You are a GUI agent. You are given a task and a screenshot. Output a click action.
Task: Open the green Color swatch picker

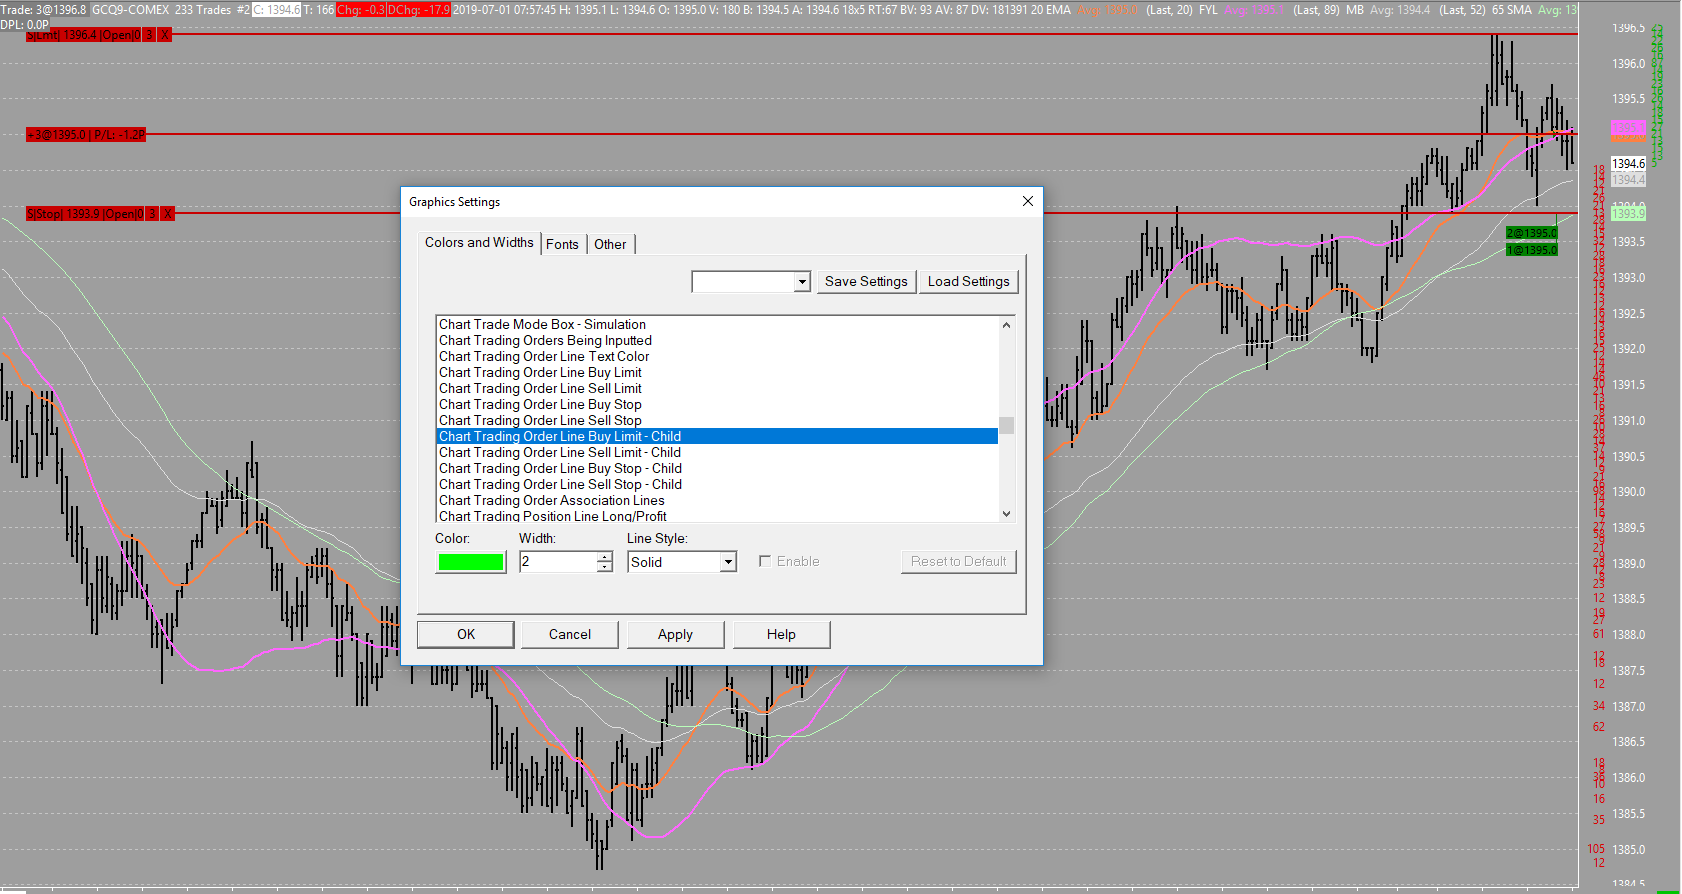[x=471, y=562]
